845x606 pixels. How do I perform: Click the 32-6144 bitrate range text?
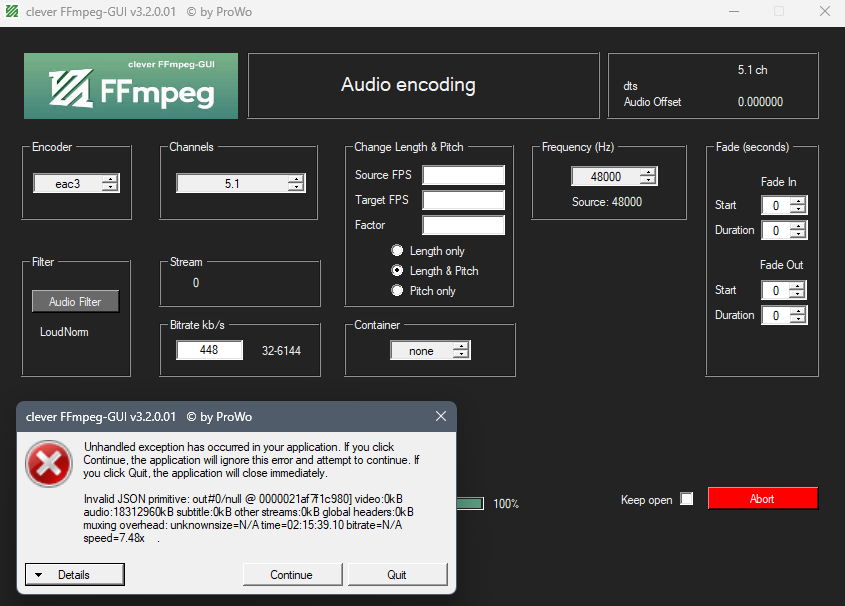[281, 351]
